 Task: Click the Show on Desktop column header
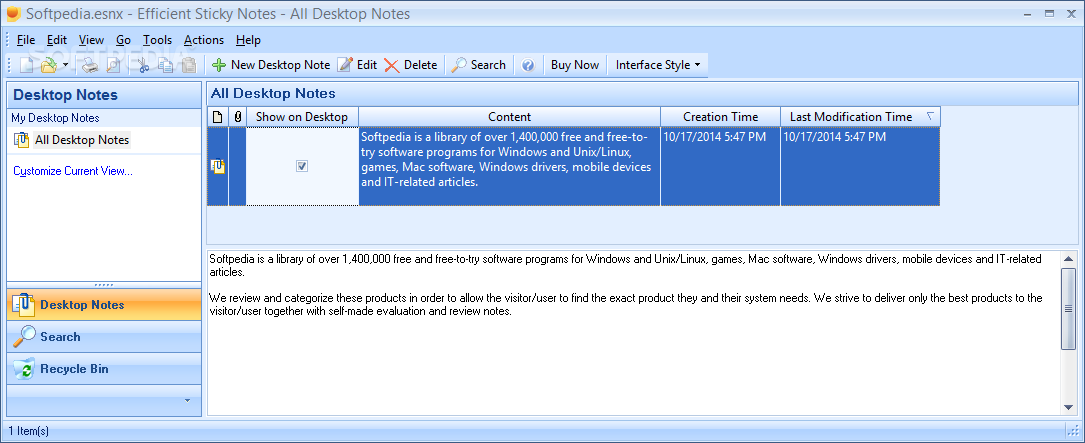302,117
